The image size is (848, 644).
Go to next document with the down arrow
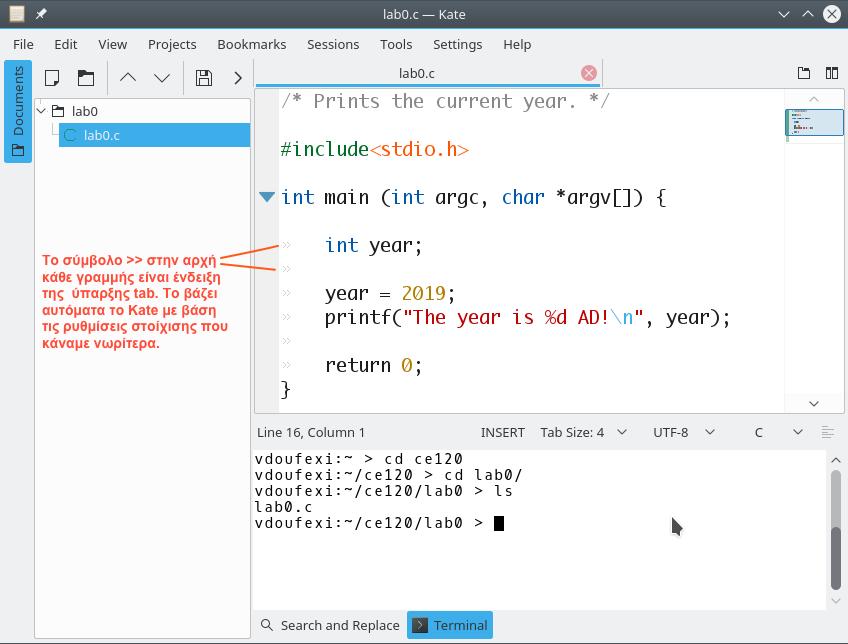[x=162, y=78]
